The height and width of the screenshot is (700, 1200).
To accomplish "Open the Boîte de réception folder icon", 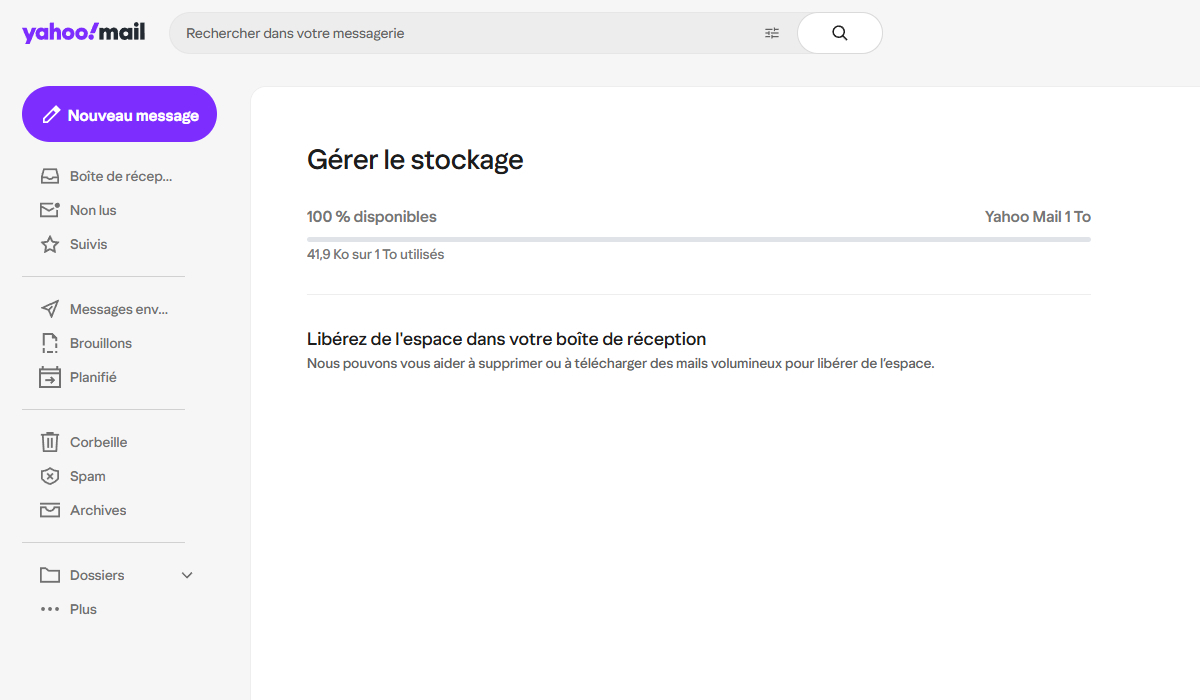I will point(49,175).
